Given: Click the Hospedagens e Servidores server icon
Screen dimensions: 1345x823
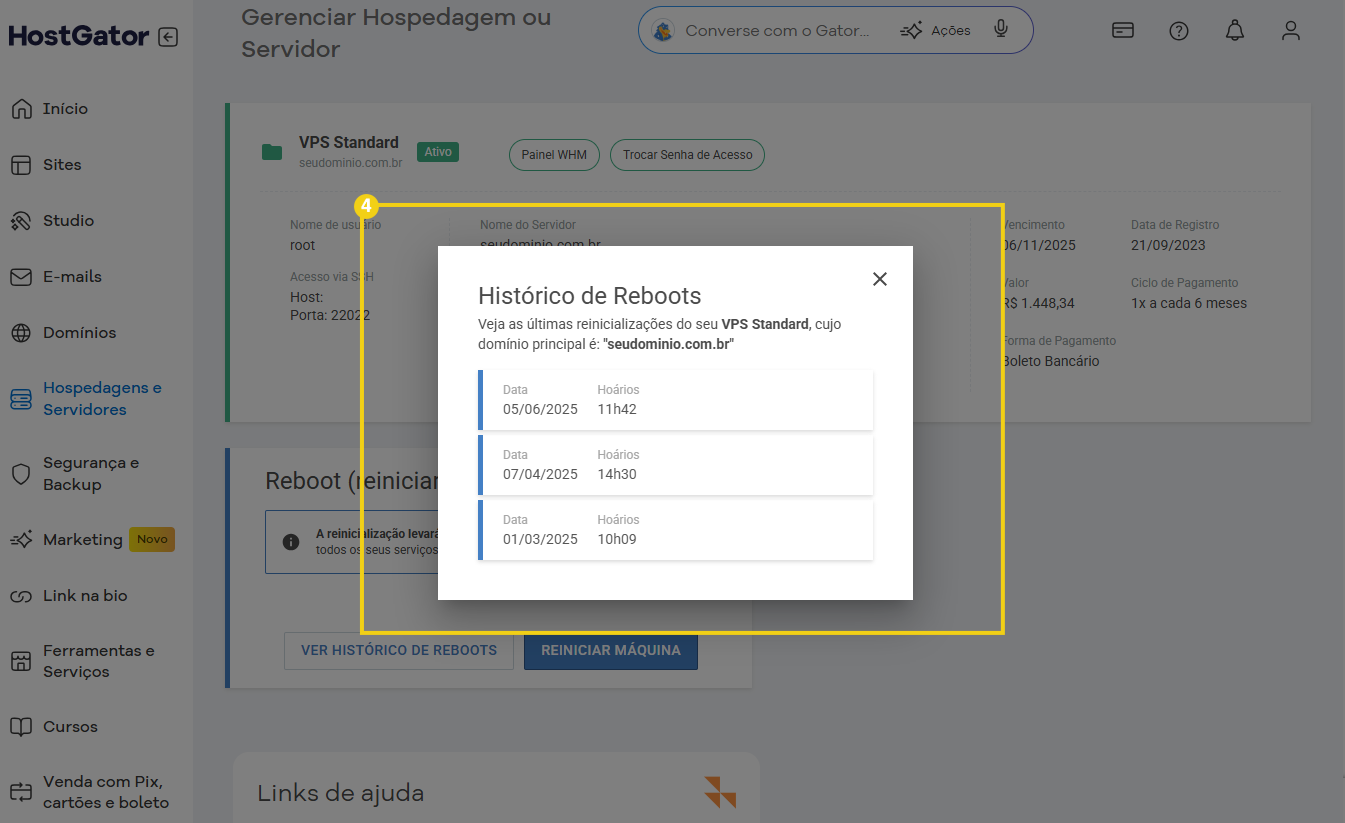Looking at the screenshot, I should 21,399.
